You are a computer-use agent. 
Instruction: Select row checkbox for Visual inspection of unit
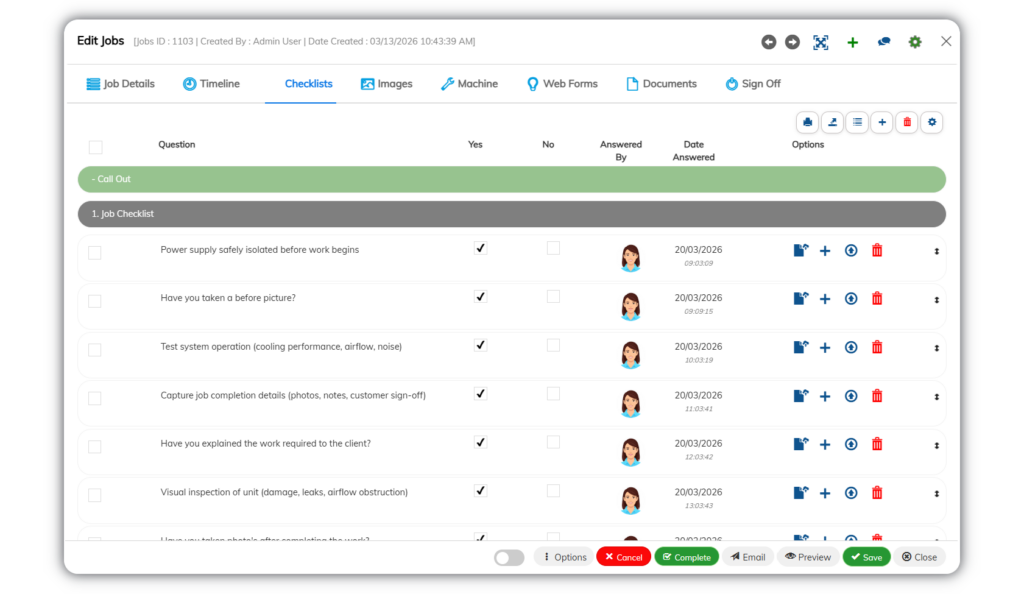(x=95, y=495)
